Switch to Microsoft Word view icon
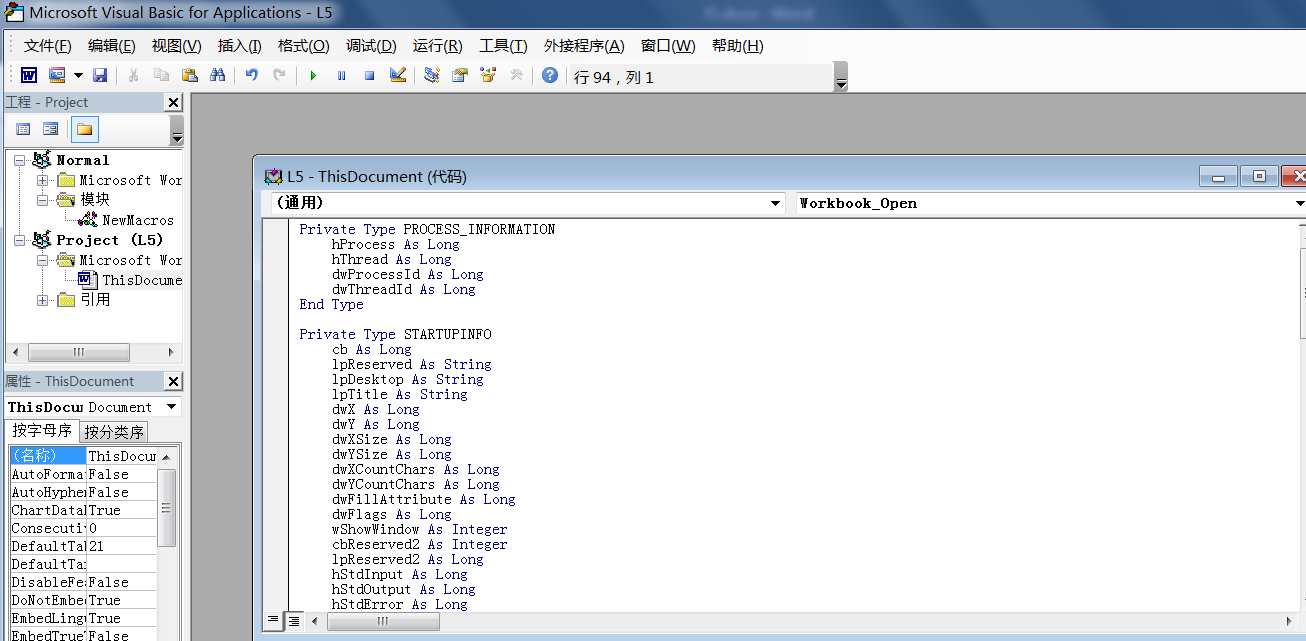 (29, 75)
